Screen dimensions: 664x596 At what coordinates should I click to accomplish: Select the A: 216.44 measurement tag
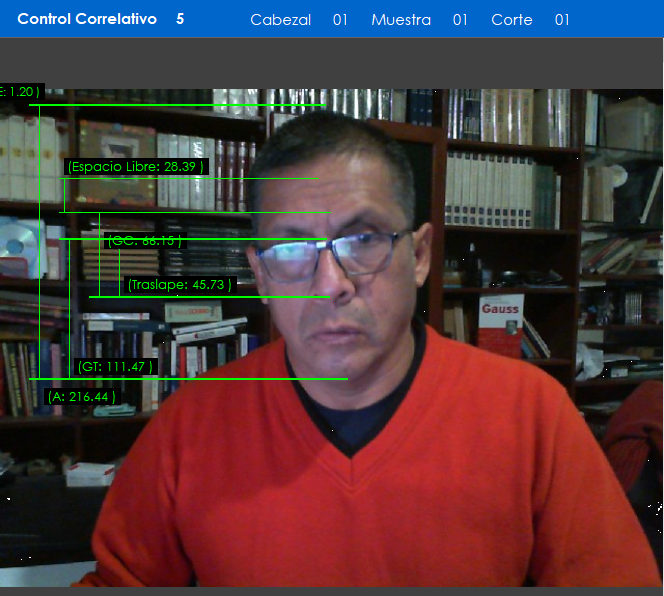[82, 397]
